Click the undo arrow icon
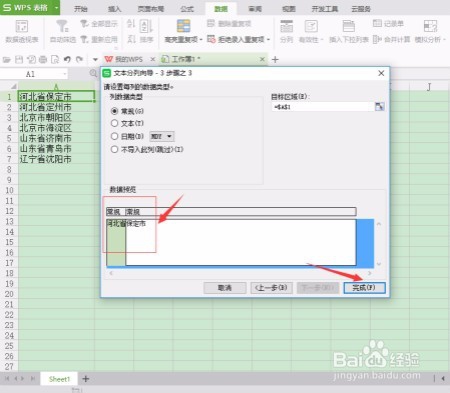 pyautogui.click(x=67, y=59)
